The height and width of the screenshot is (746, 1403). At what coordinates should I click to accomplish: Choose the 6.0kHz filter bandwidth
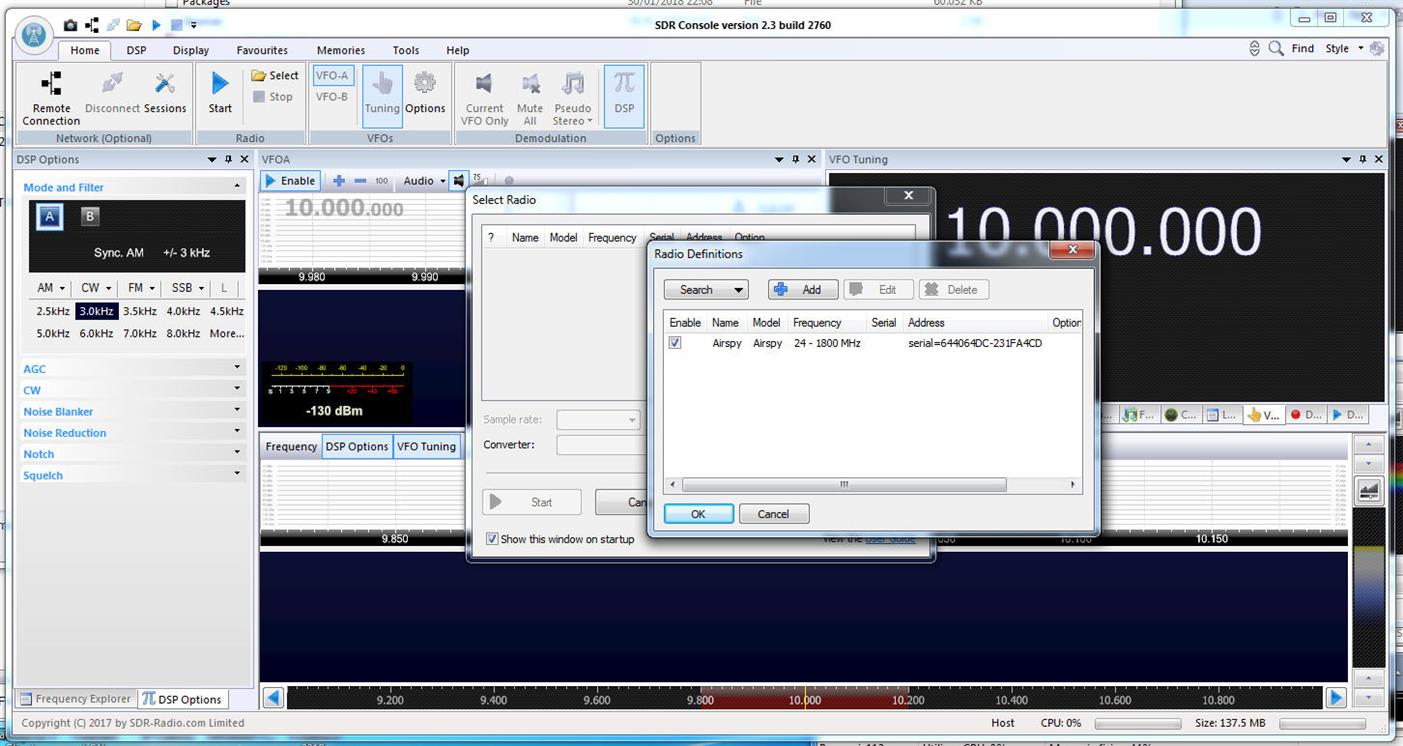point(97,333)
